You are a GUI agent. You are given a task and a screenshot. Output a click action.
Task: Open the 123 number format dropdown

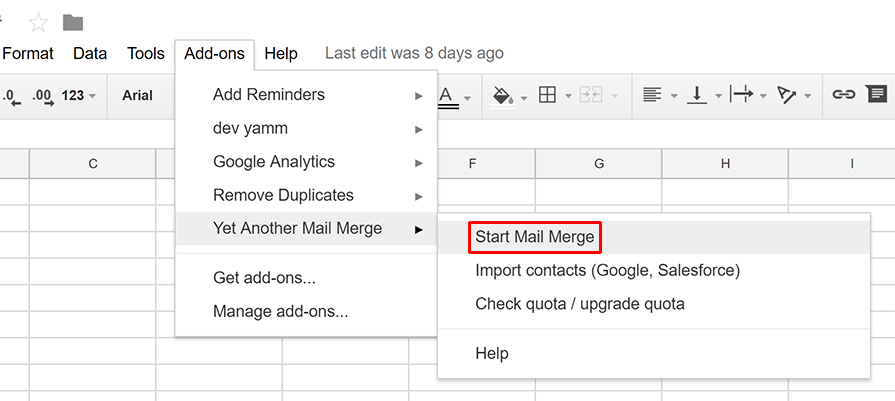[78, 96]
